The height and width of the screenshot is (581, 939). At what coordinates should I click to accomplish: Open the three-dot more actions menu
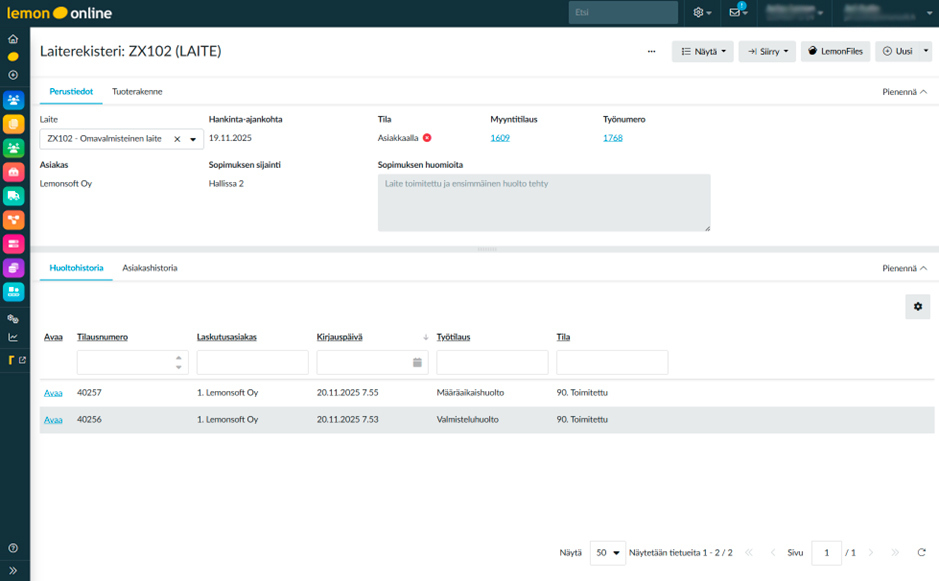pos(652,51)
